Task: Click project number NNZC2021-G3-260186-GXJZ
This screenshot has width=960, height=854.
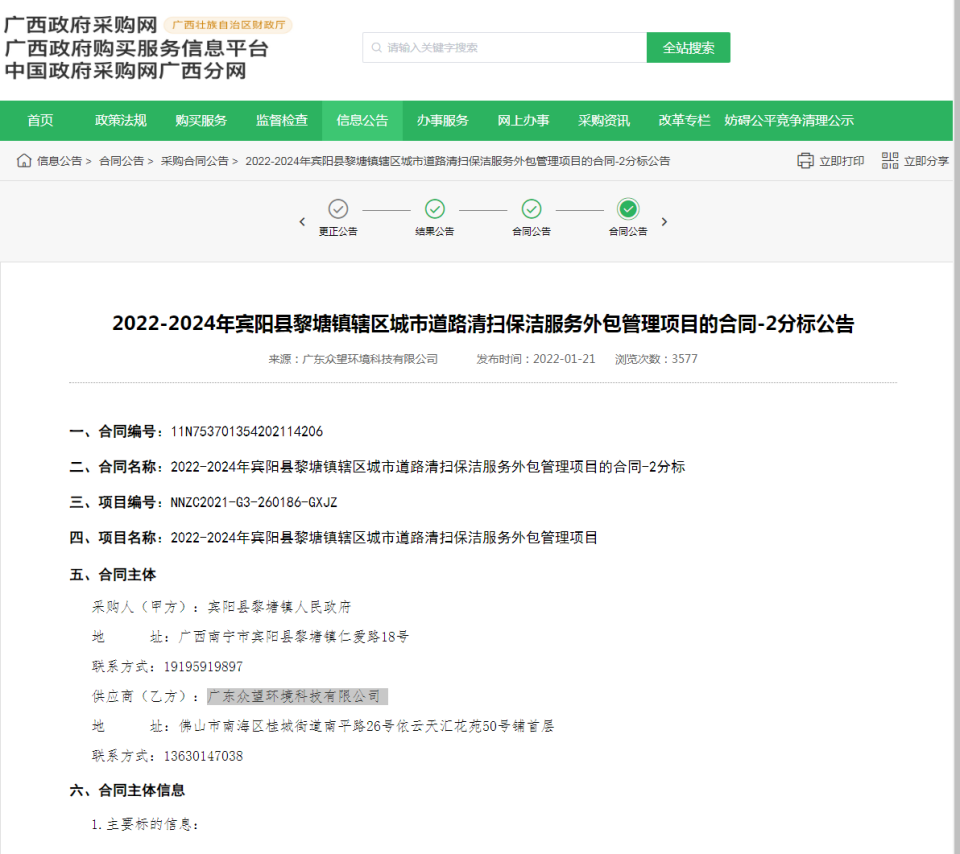Action: tap(253, 503)
